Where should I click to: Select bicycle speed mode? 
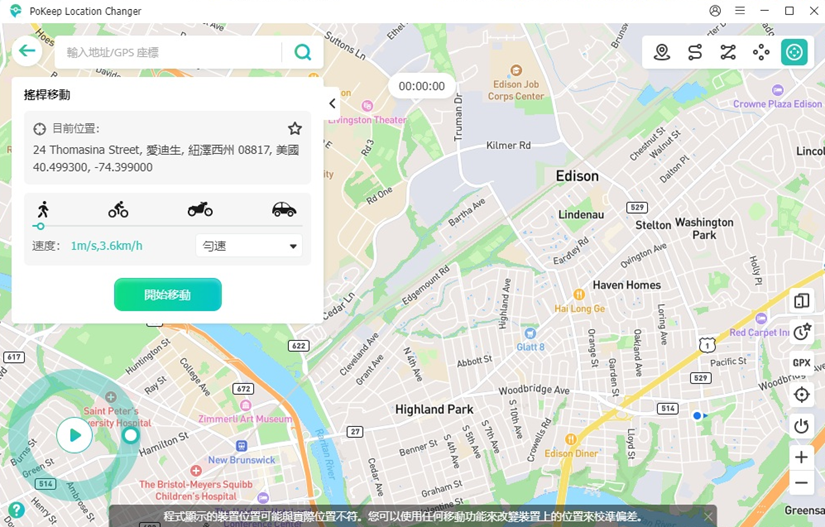click(118, 210)
